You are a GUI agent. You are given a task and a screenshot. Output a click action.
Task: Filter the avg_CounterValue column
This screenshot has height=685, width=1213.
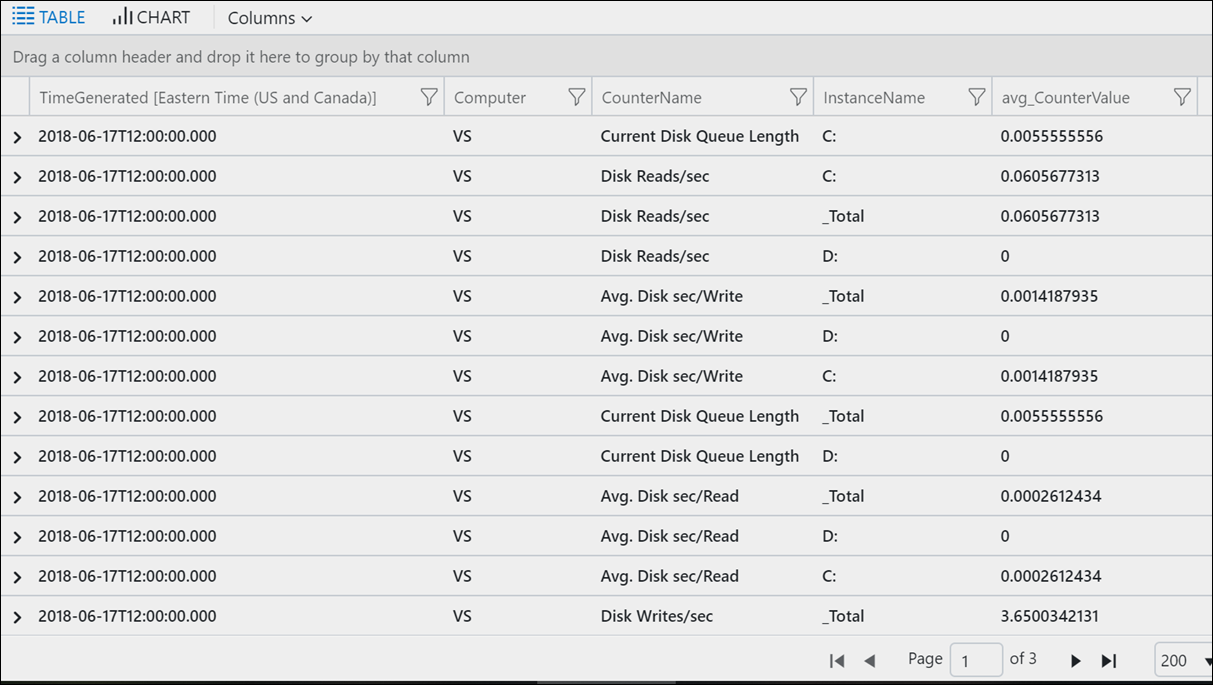1182,97
